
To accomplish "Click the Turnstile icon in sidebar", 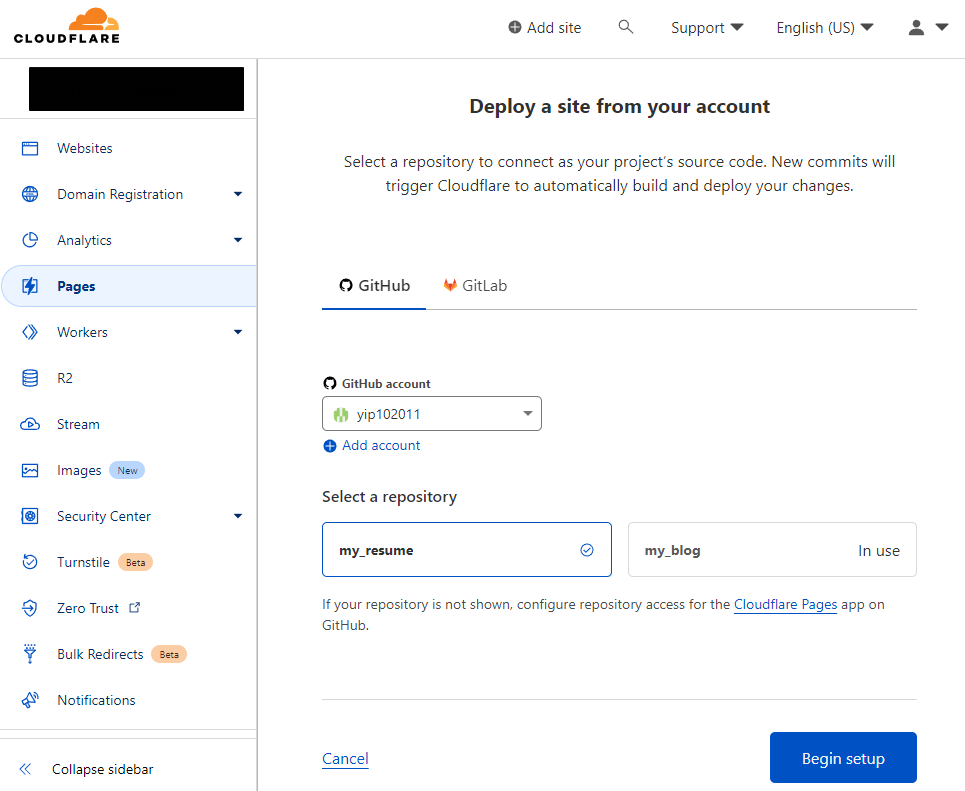I will (x=30, y=562).
